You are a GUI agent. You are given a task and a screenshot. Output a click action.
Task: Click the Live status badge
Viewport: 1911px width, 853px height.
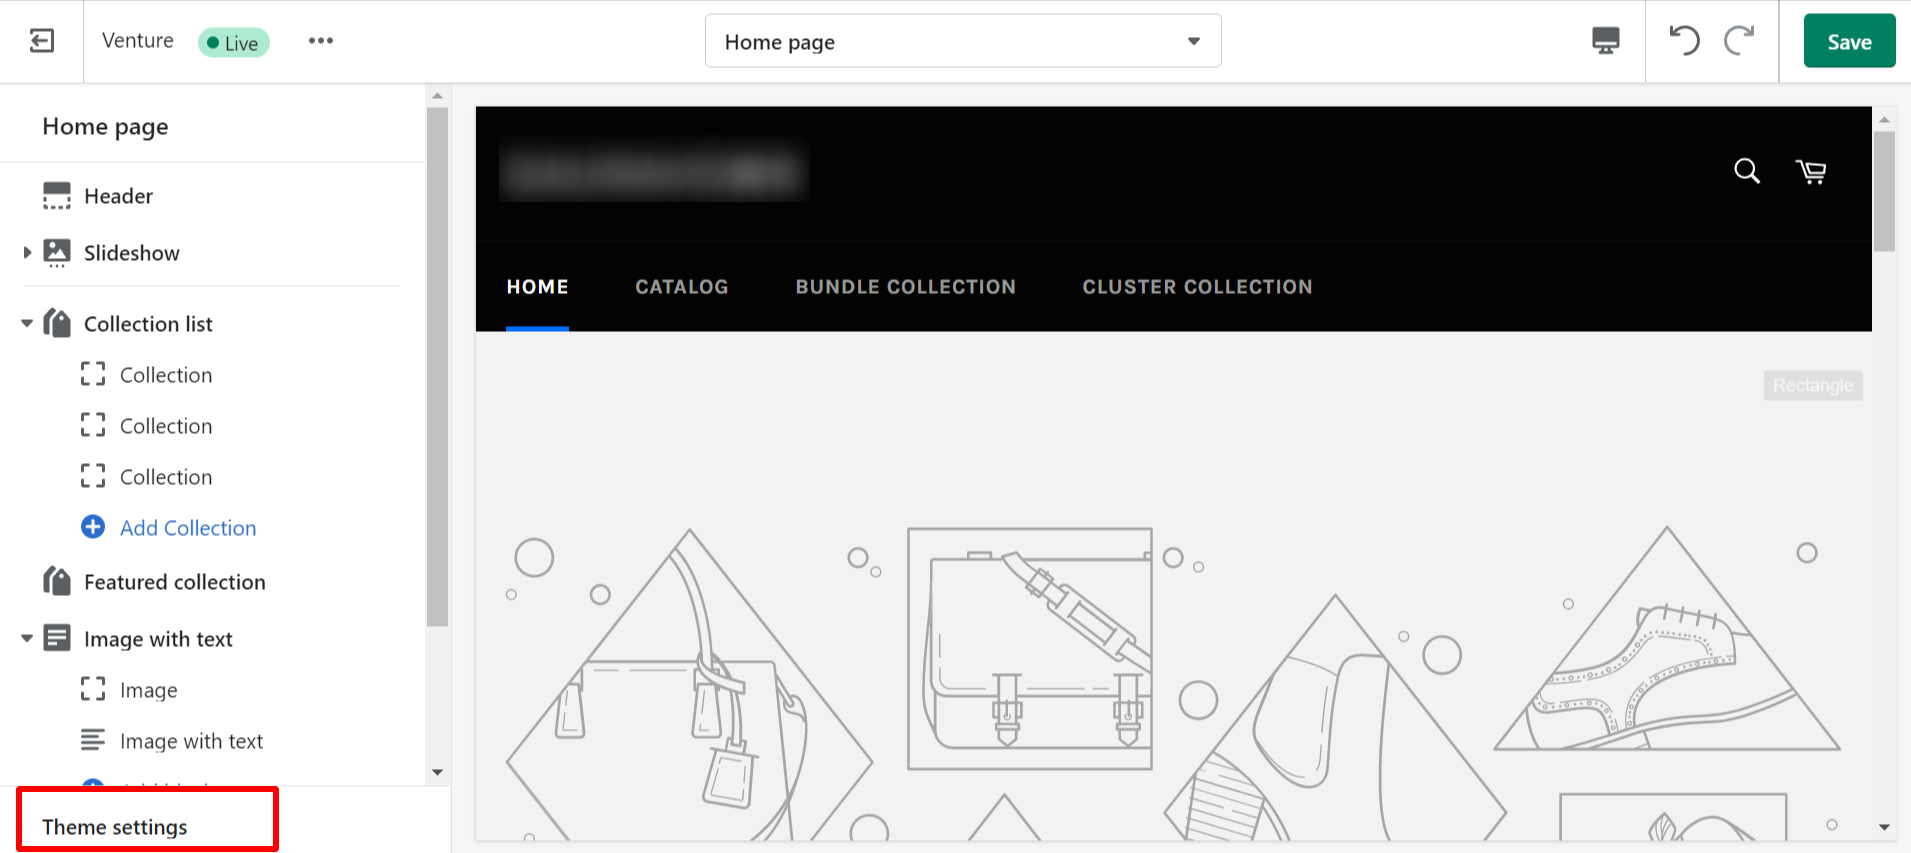tap(234, 43)
